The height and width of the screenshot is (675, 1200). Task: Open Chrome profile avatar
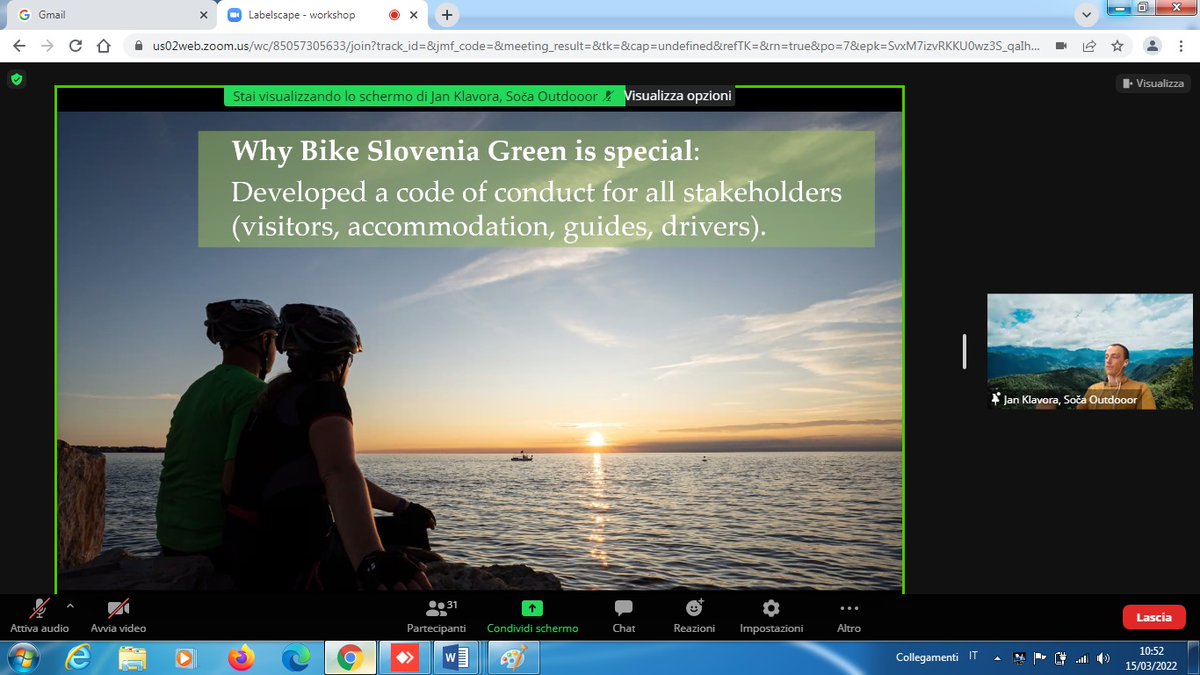coord(1153,46)
